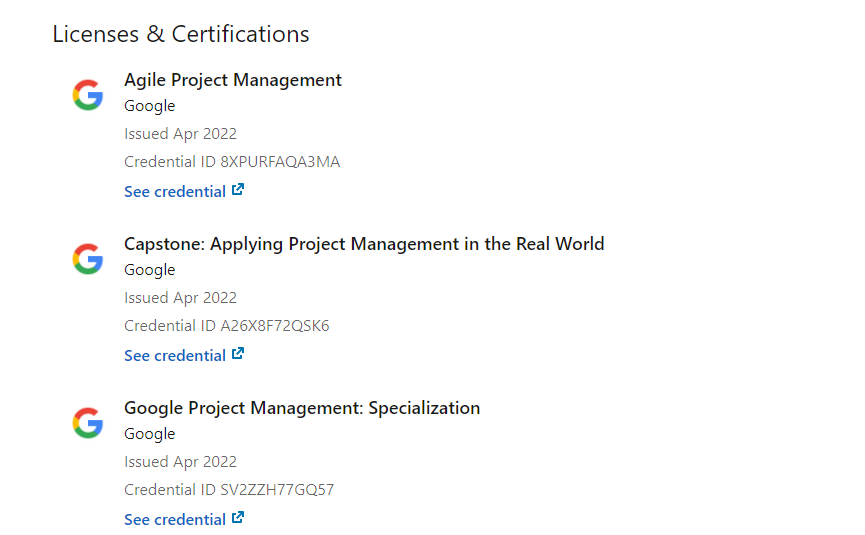865x535 pixels.
Task: Click Issued Apr 2022 under Agile Project Management
Action: tap(180, 134)
